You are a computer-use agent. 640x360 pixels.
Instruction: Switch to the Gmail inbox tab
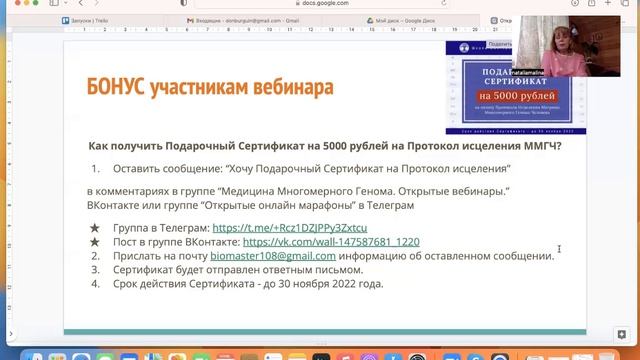[x=242, y=20]
